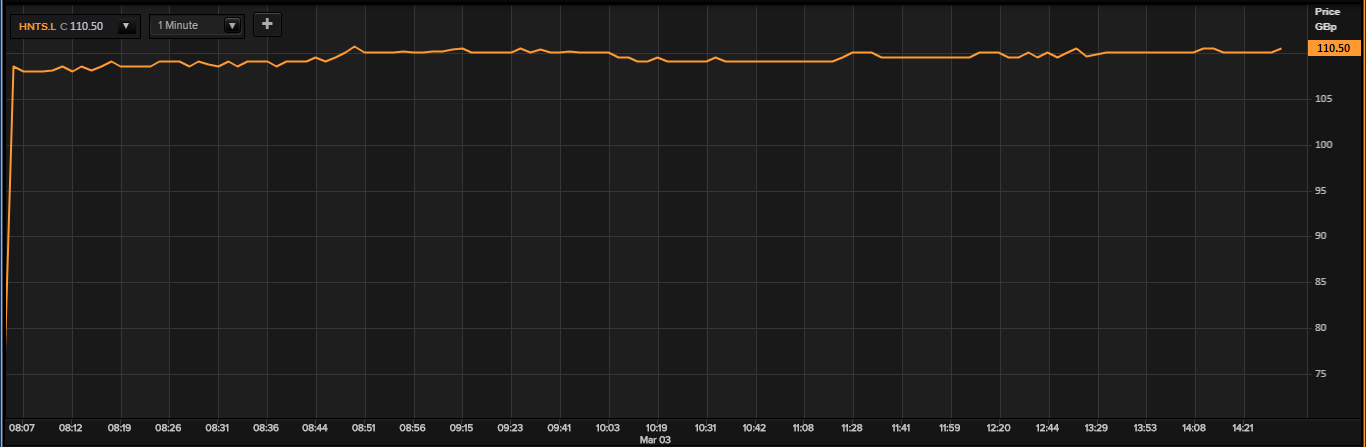This screenshot has height=447, width=1366.
Task: Click the 12:20 time axis label
Action: 999,427
